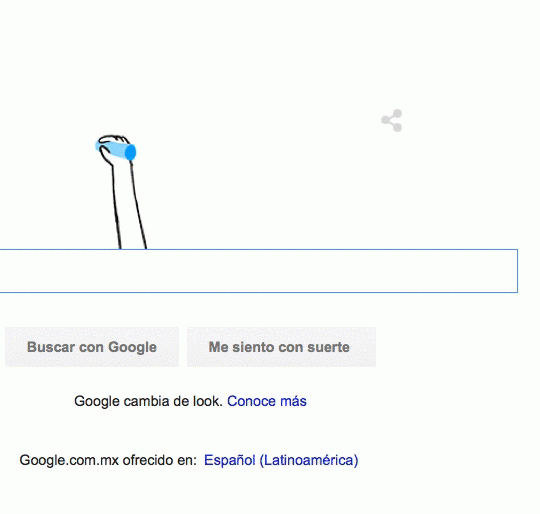The height and width of the screenshot is (514, 540).
Task: Start a search with Buscar con Google
Action: (x=92, y=347)
